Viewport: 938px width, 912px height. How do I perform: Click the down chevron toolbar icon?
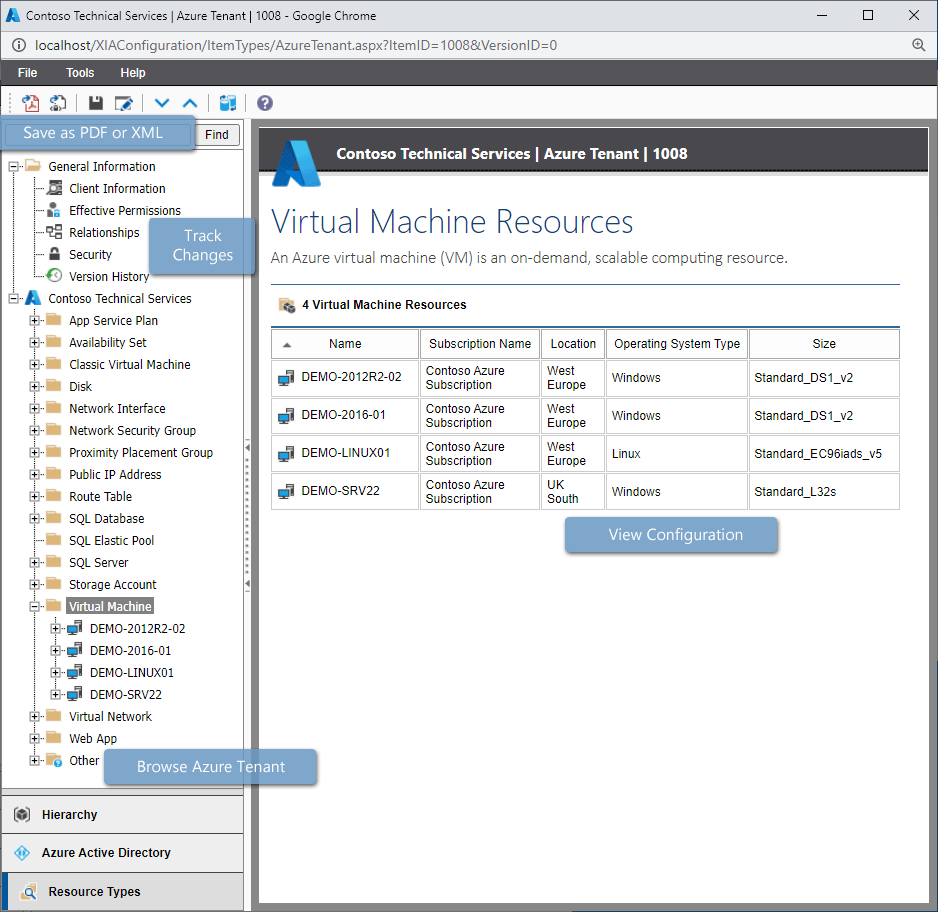(x=162, y=103)
